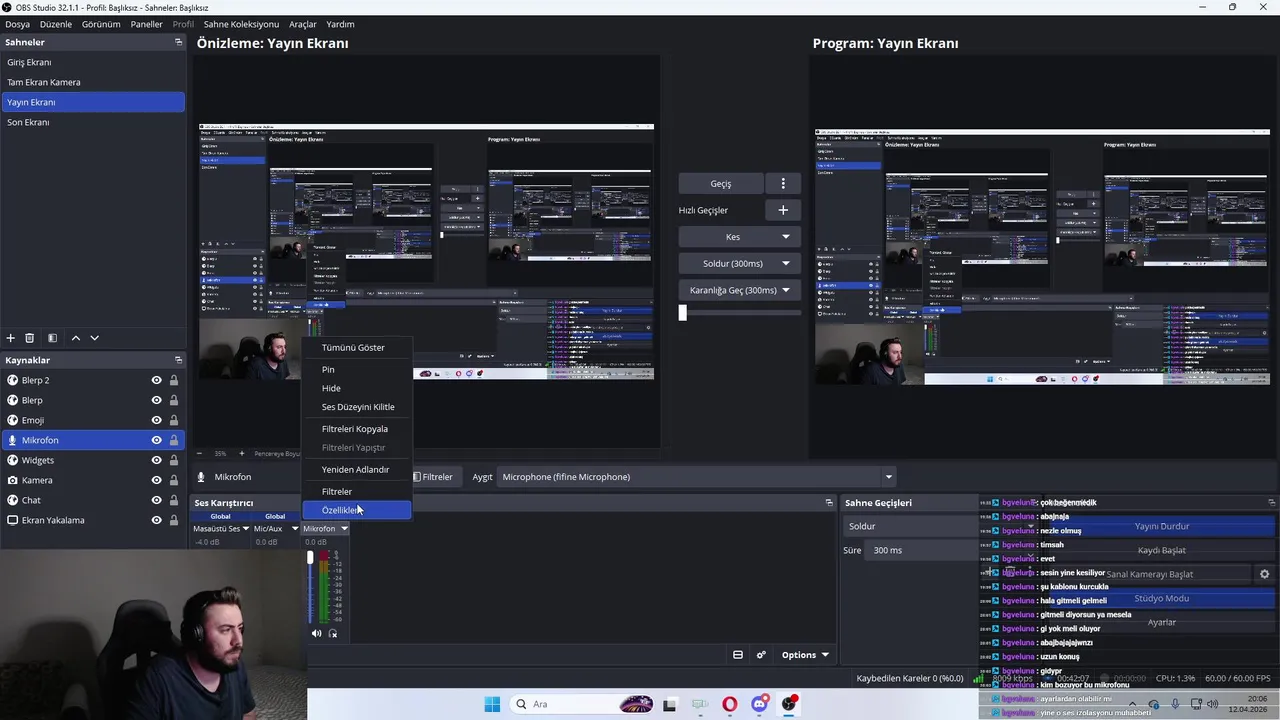The width and height of the screenshot is (1280, 720).
Task: Hide the Kamera source
Action: pyautogui.click(x=156, y=480)
